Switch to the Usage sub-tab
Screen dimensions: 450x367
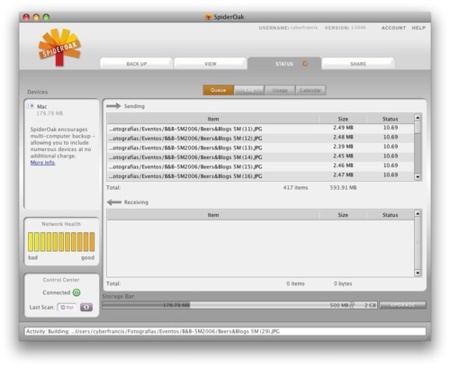point(280,90)
